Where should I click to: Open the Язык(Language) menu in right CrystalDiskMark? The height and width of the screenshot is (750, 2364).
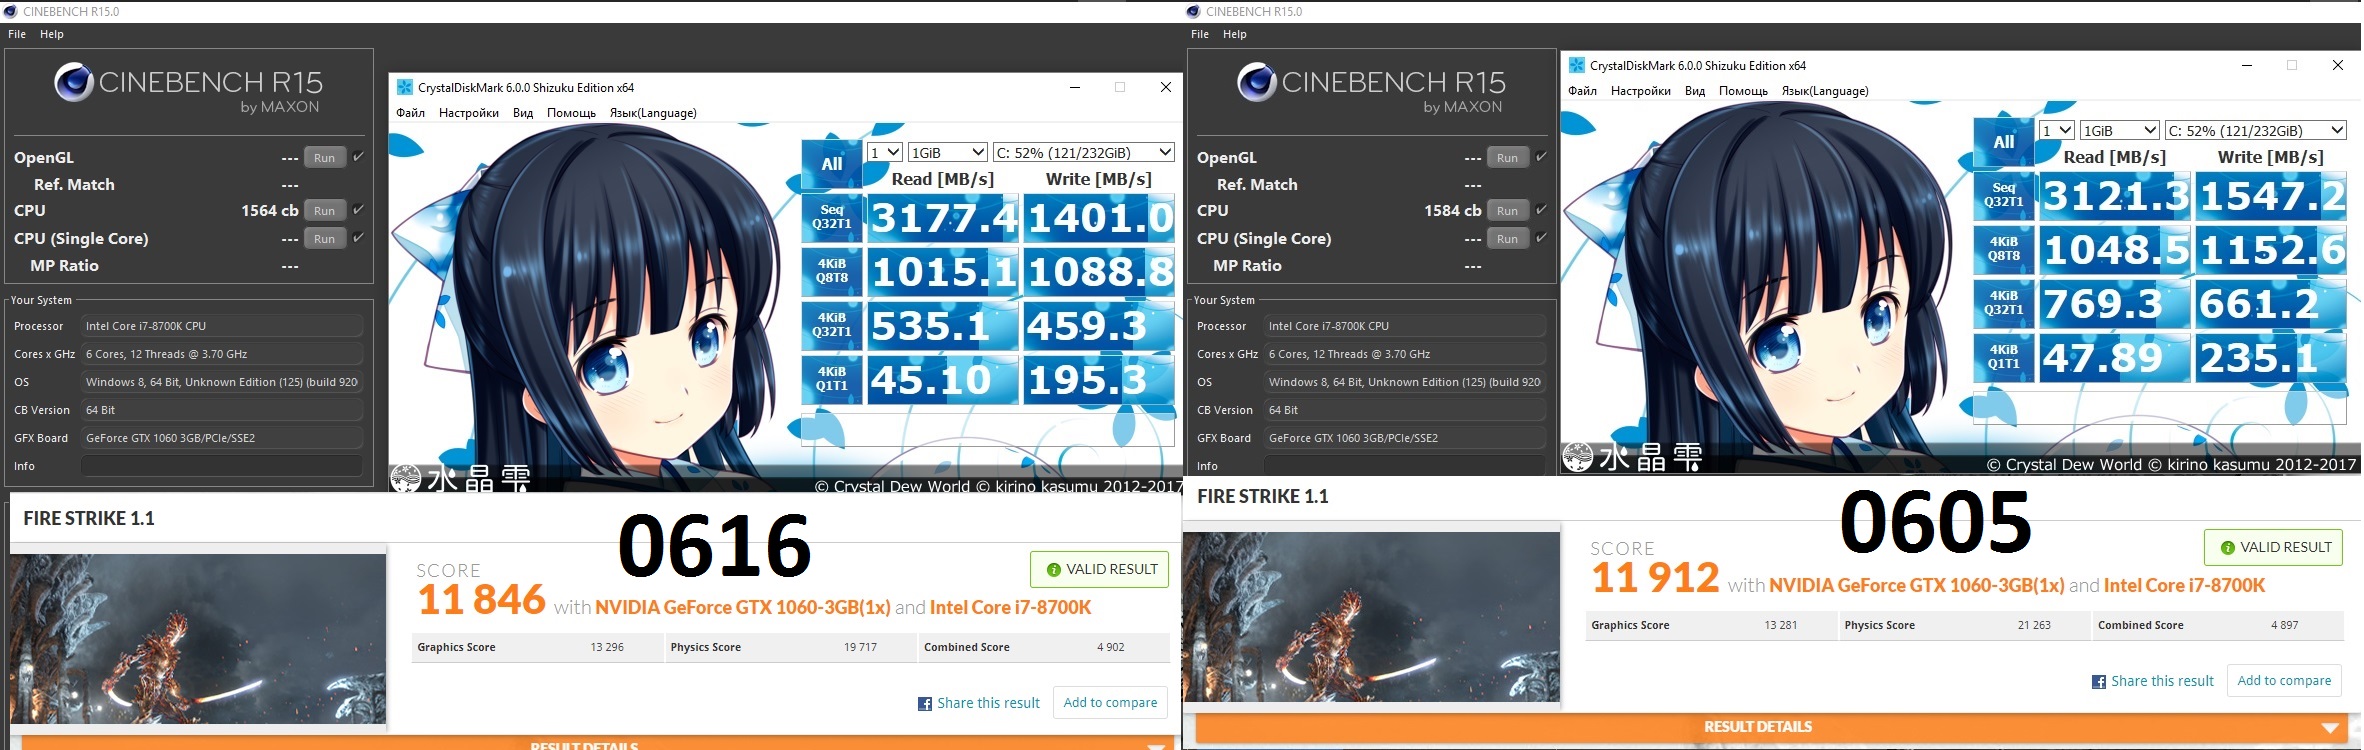point(1825,91)
